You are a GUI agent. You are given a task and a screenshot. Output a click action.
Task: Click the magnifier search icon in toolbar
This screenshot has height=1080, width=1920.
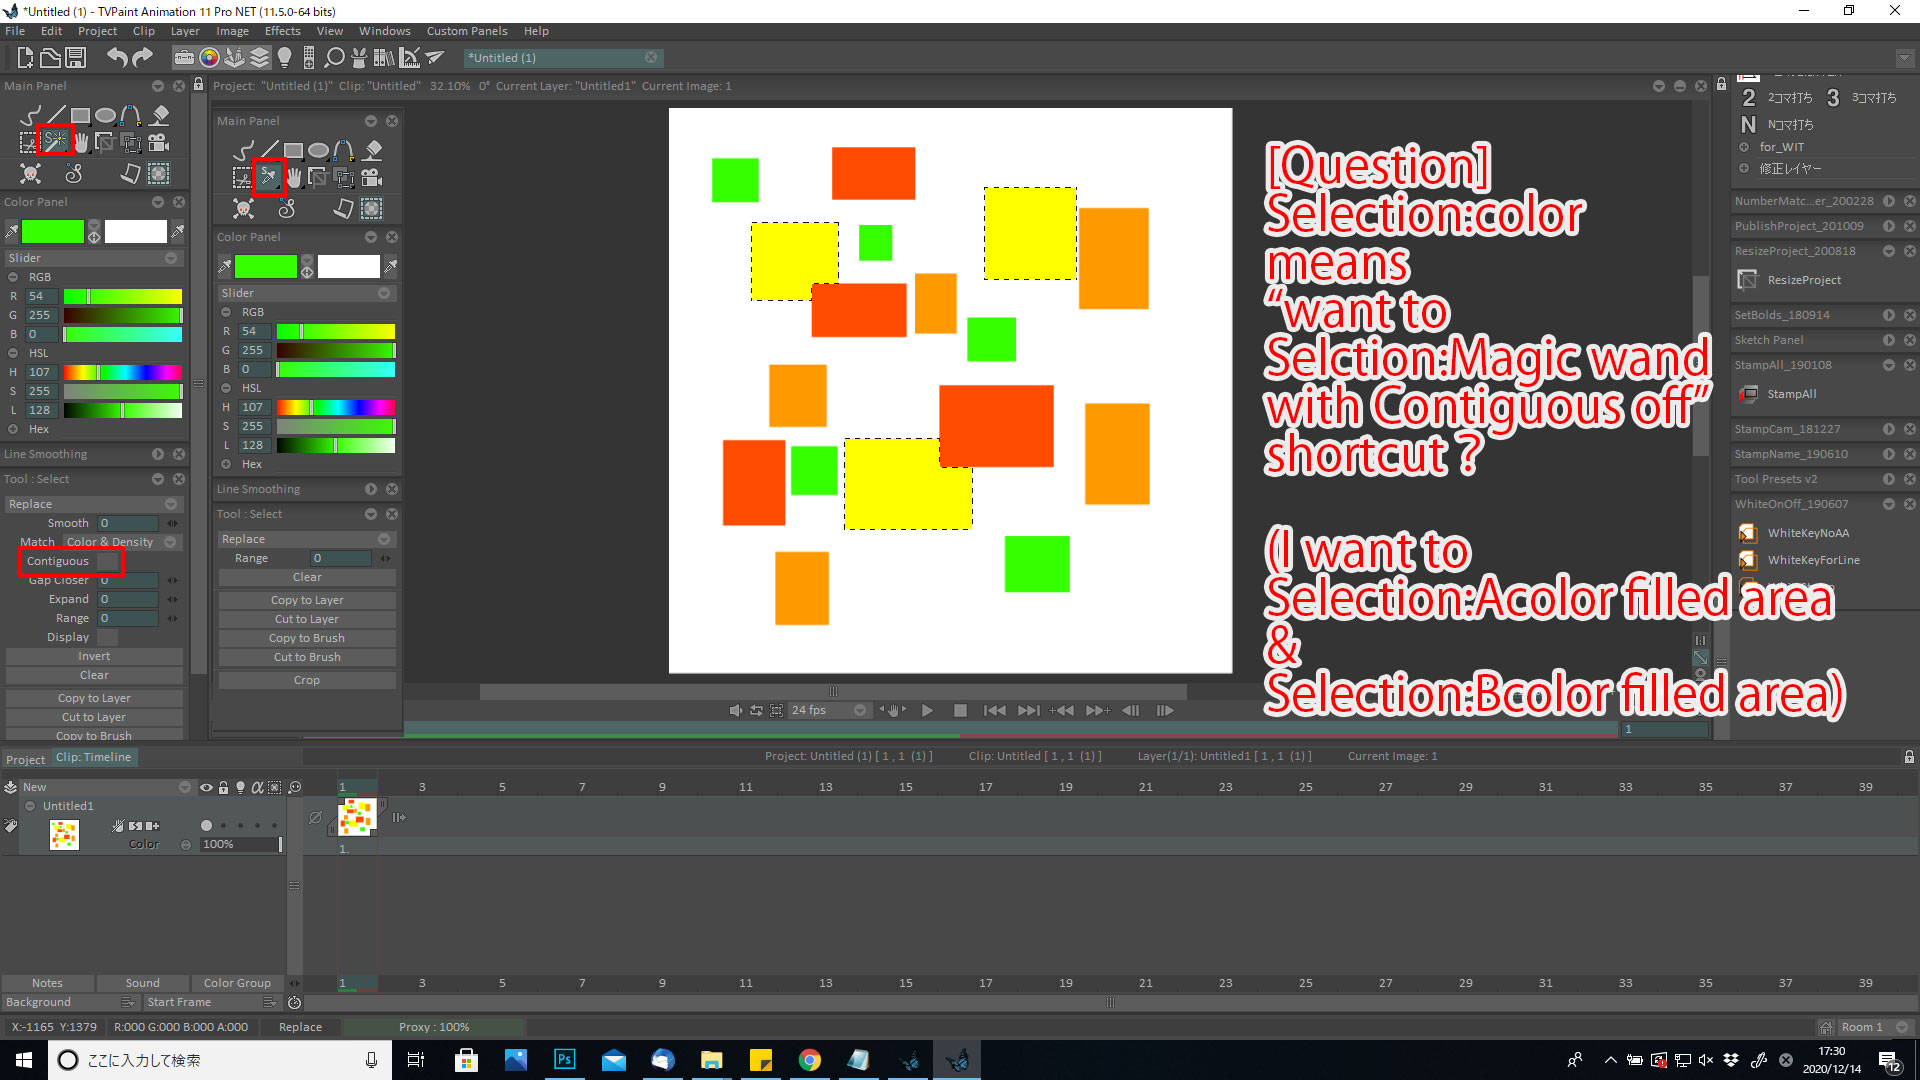point(334,57)
